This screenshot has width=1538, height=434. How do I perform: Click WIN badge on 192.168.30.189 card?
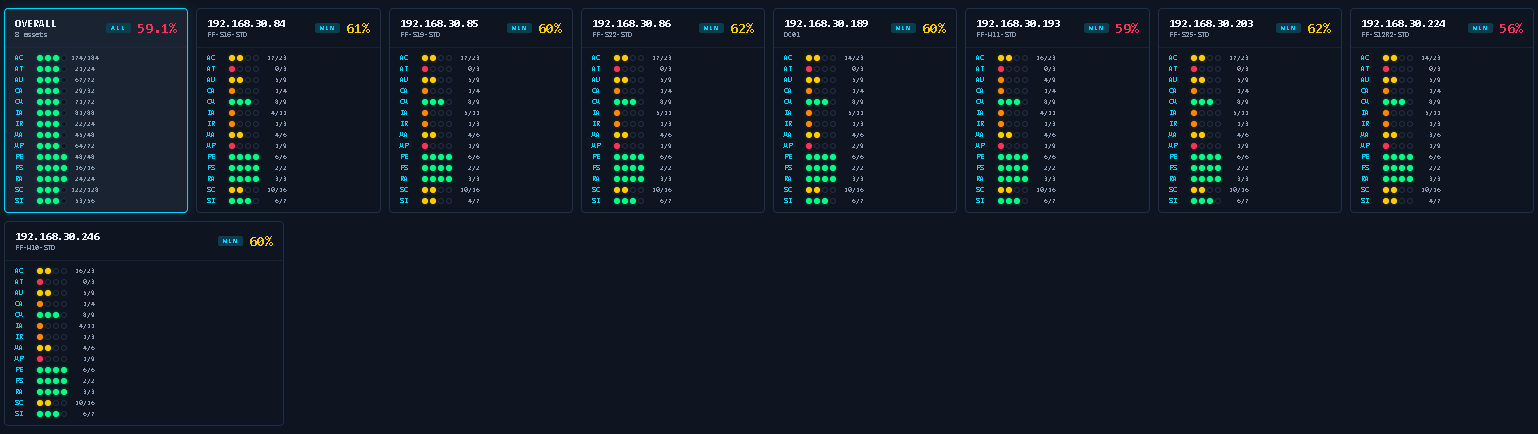[903, 29]
